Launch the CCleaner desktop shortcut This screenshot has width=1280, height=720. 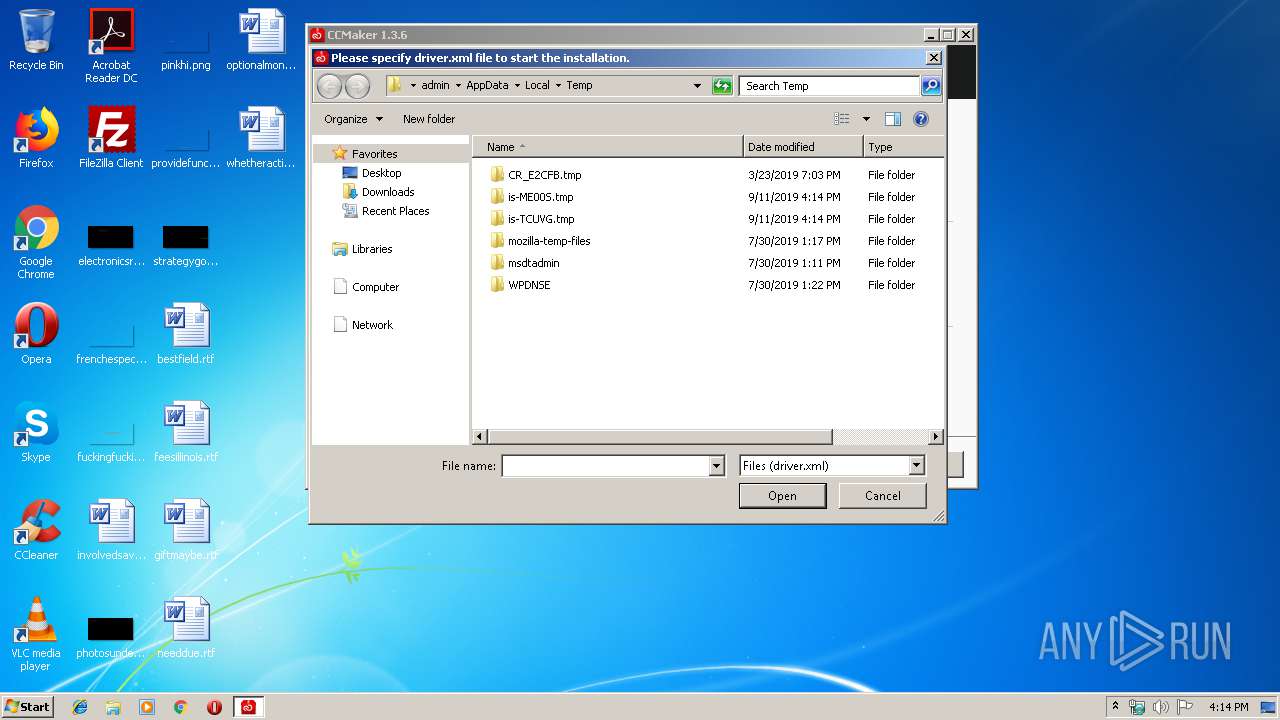point(36,530)
